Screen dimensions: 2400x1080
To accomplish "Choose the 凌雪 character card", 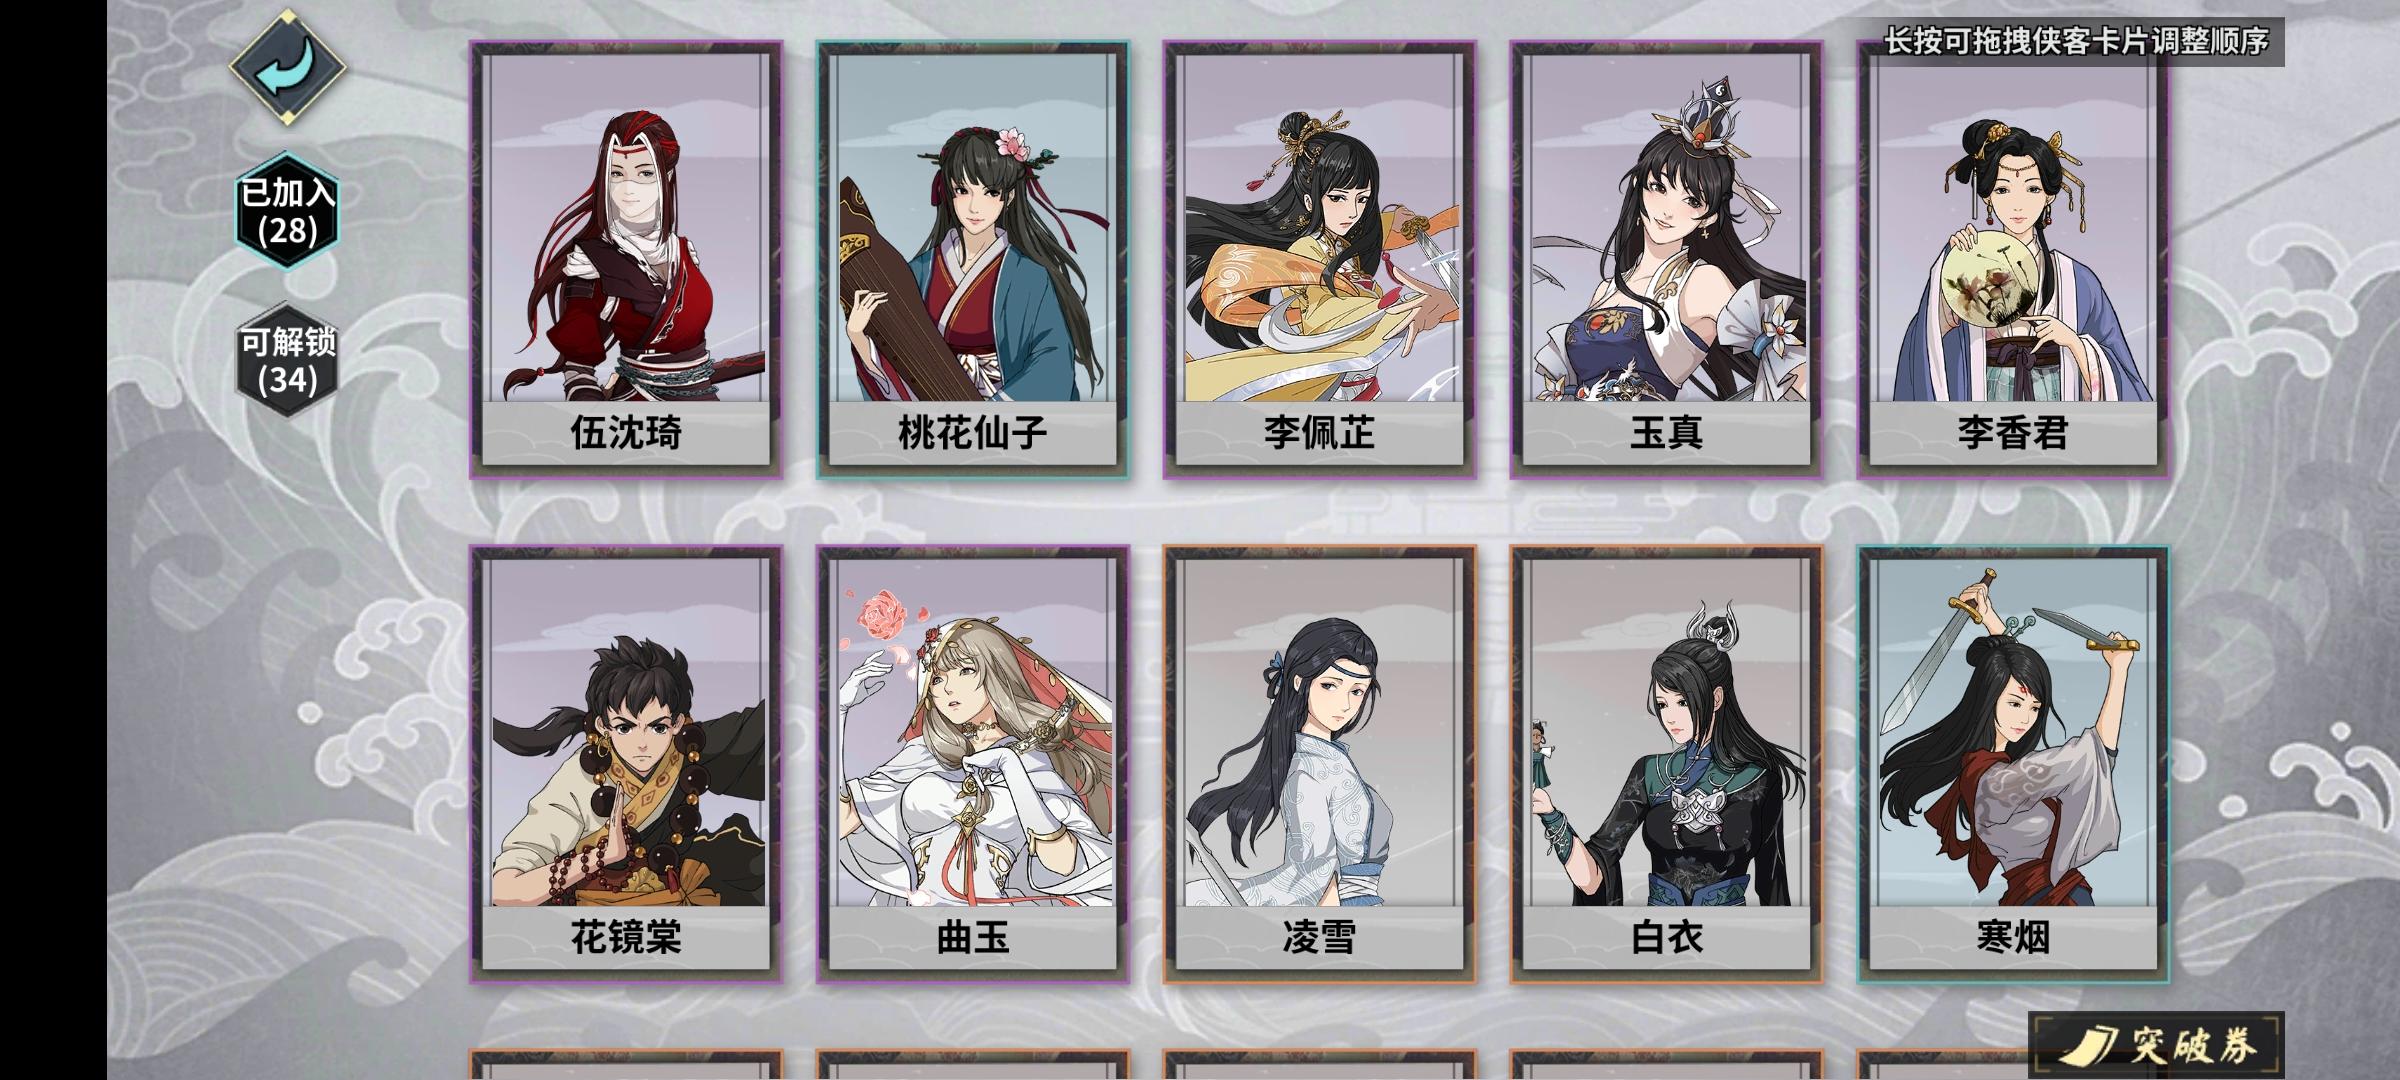I will click(x=1319, y=764).
